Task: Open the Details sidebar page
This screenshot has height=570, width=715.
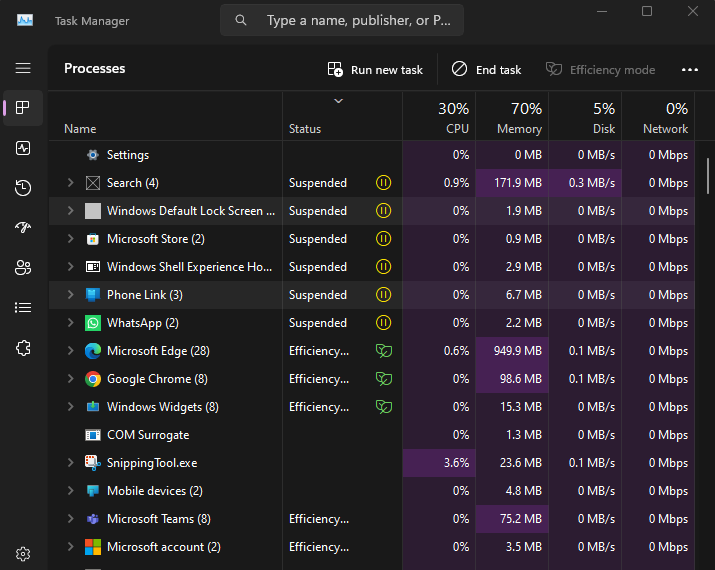Action: pos(23,308)
